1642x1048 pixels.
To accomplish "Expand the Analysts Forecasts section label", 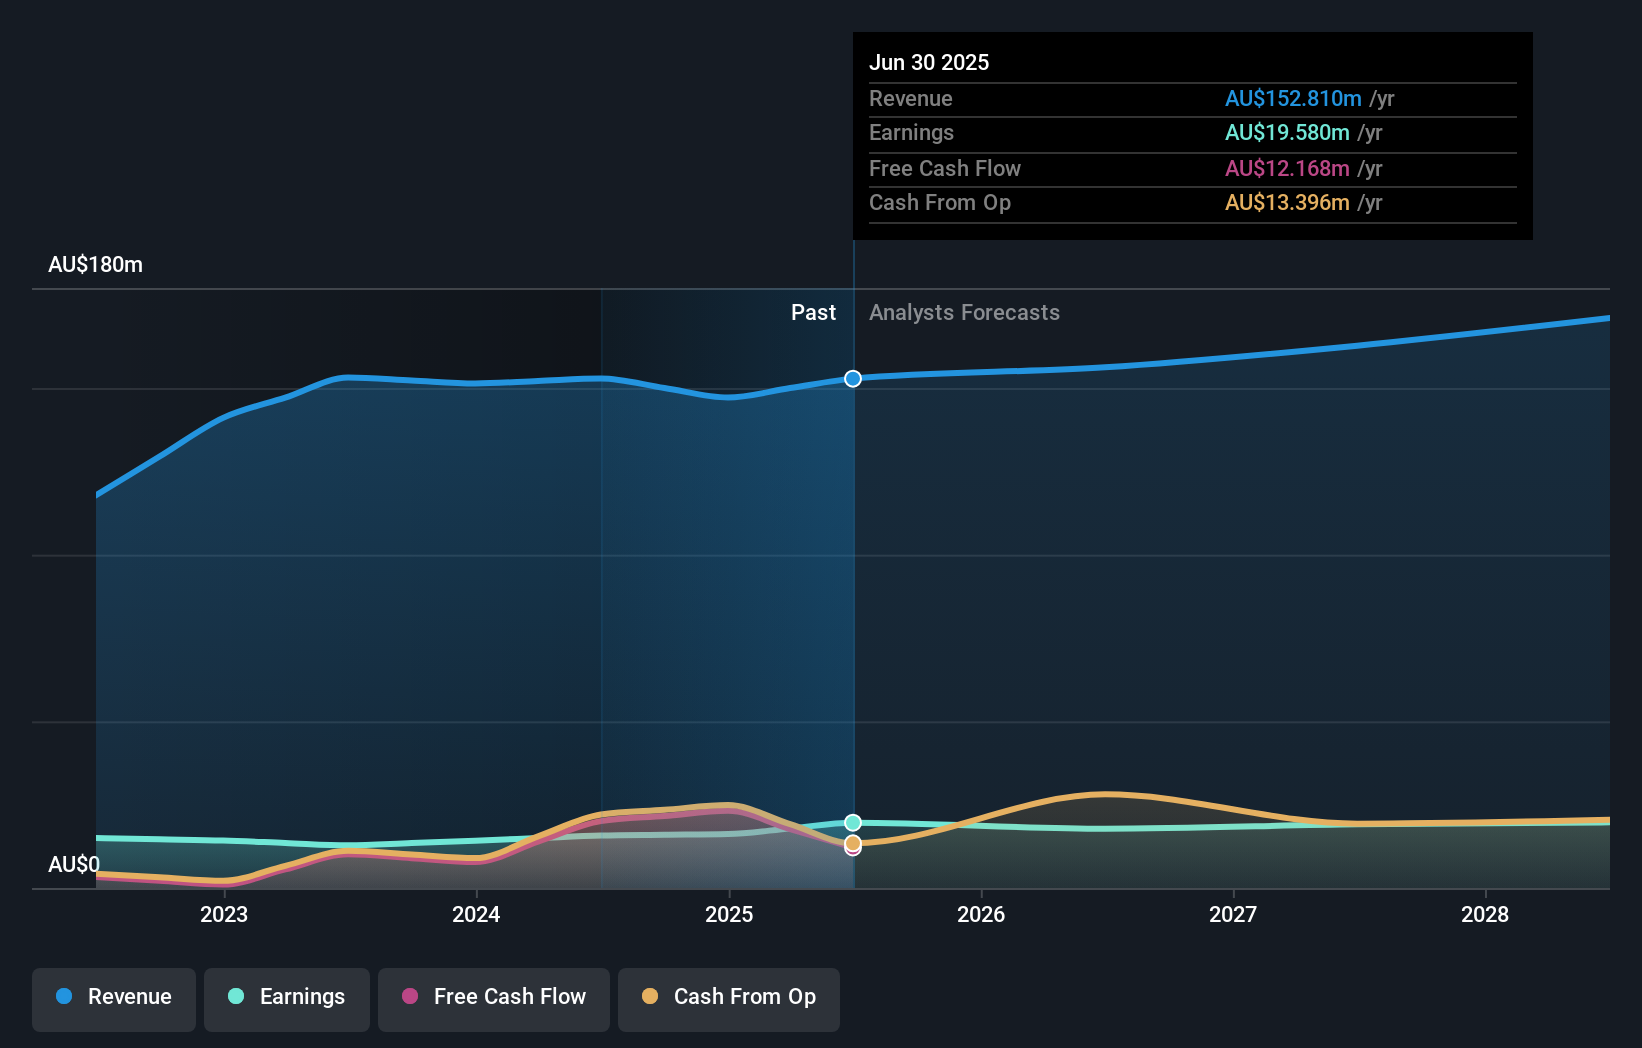I will (963, 313).
